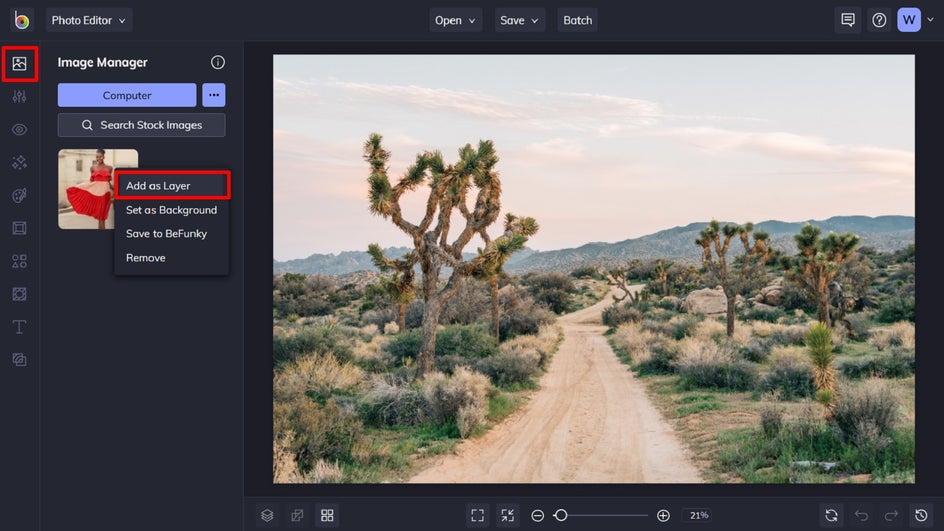Toggle the layers panel icon

267,515
